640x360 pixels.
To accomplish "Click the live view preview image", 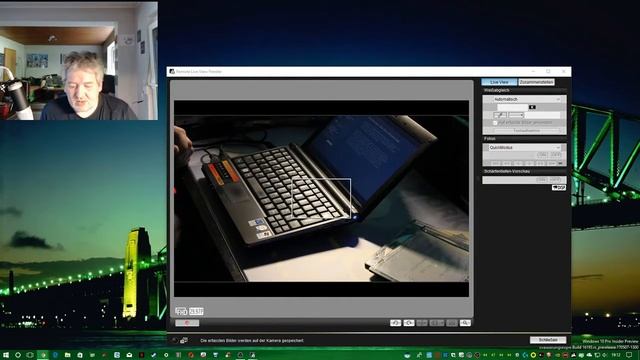I will click(321, 198).
